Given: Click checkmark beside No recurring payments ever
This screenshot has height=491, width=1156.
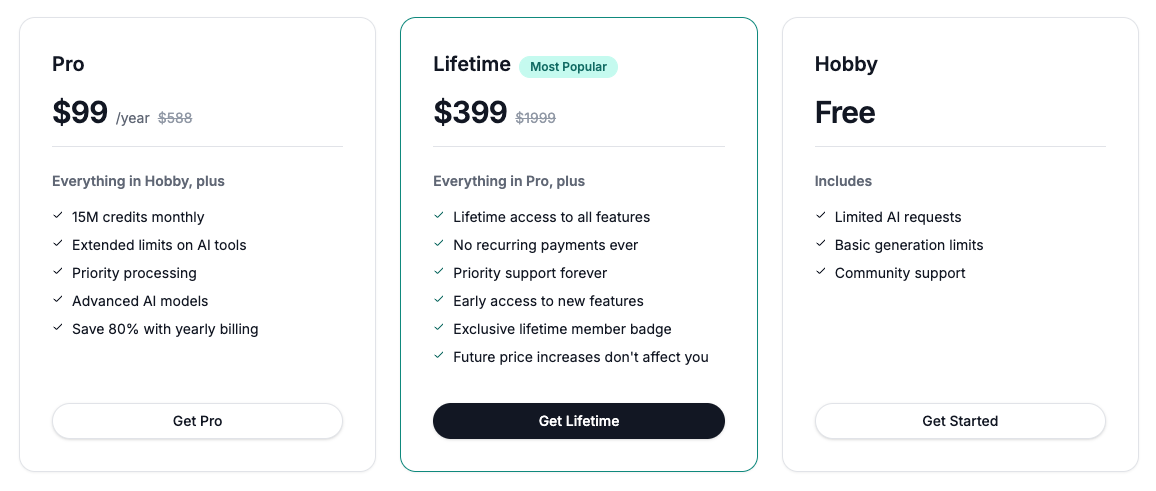Looking at the screenshot, I should coord(439,244).
